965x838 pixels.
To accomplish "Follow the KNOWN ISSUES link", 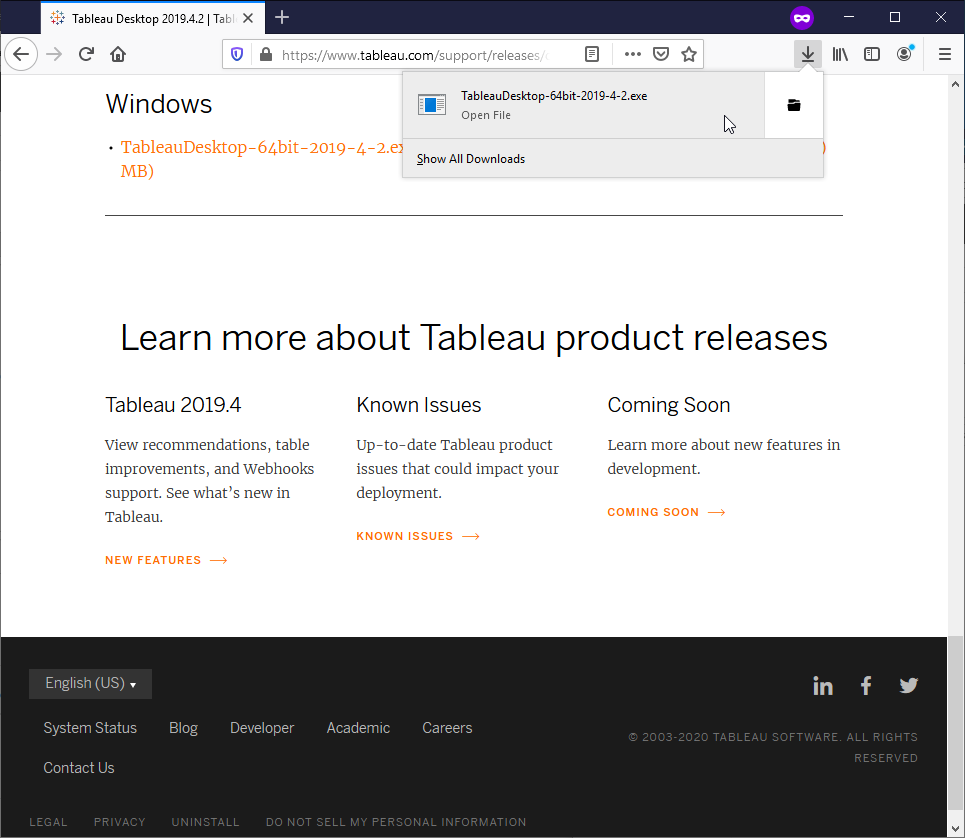I will click(x=418, y=537).
